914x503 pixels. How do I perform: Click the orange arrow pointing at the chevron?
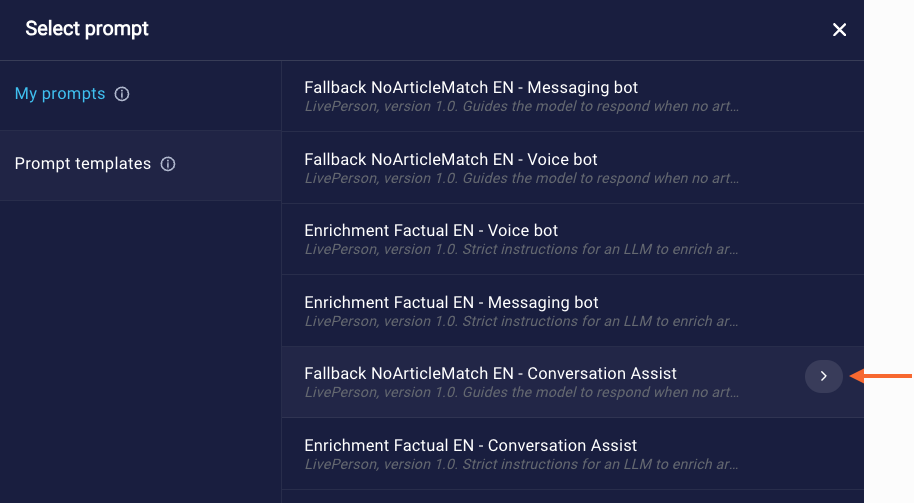pyautogui.click(x=881, y=376)
